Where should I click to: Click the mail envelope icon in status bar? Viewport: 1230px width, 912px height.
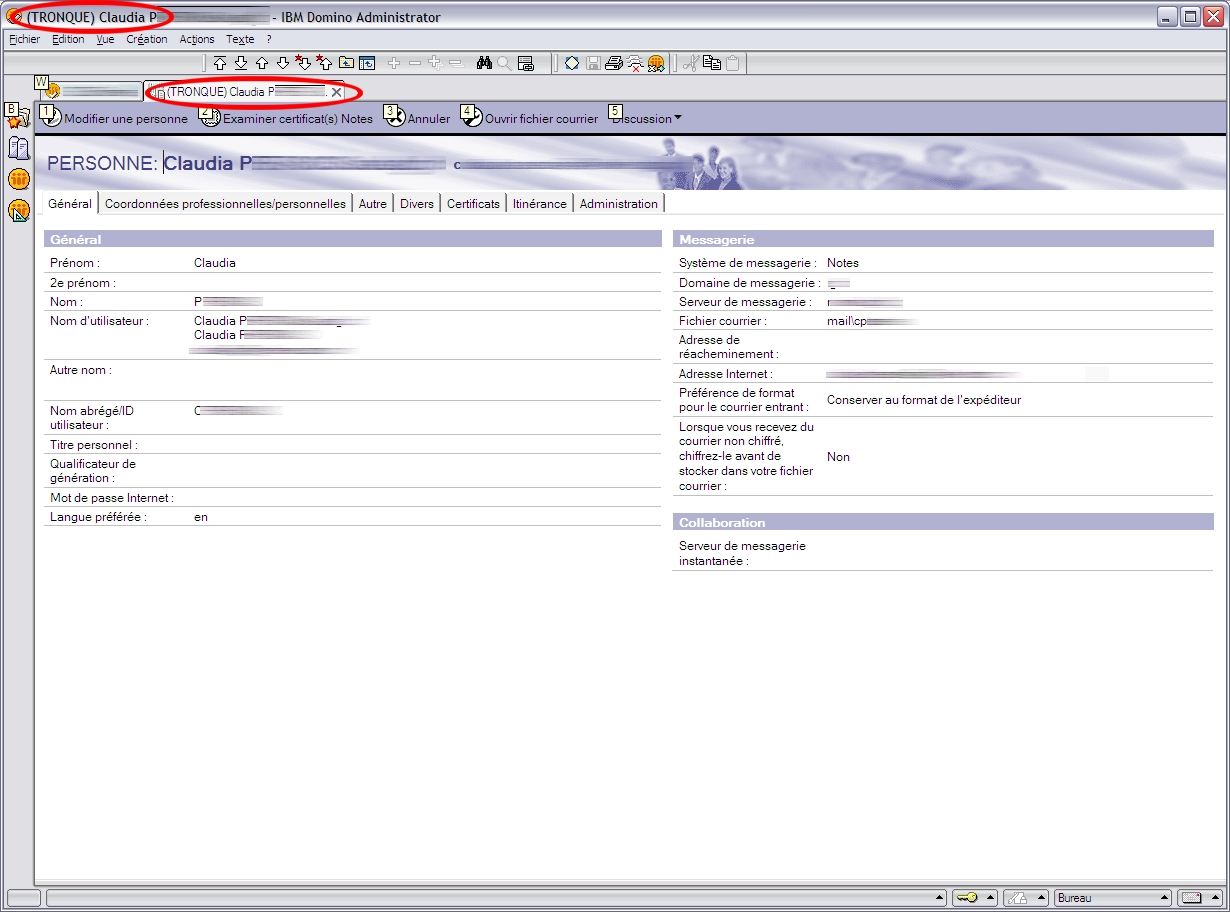coord(1190,898)
